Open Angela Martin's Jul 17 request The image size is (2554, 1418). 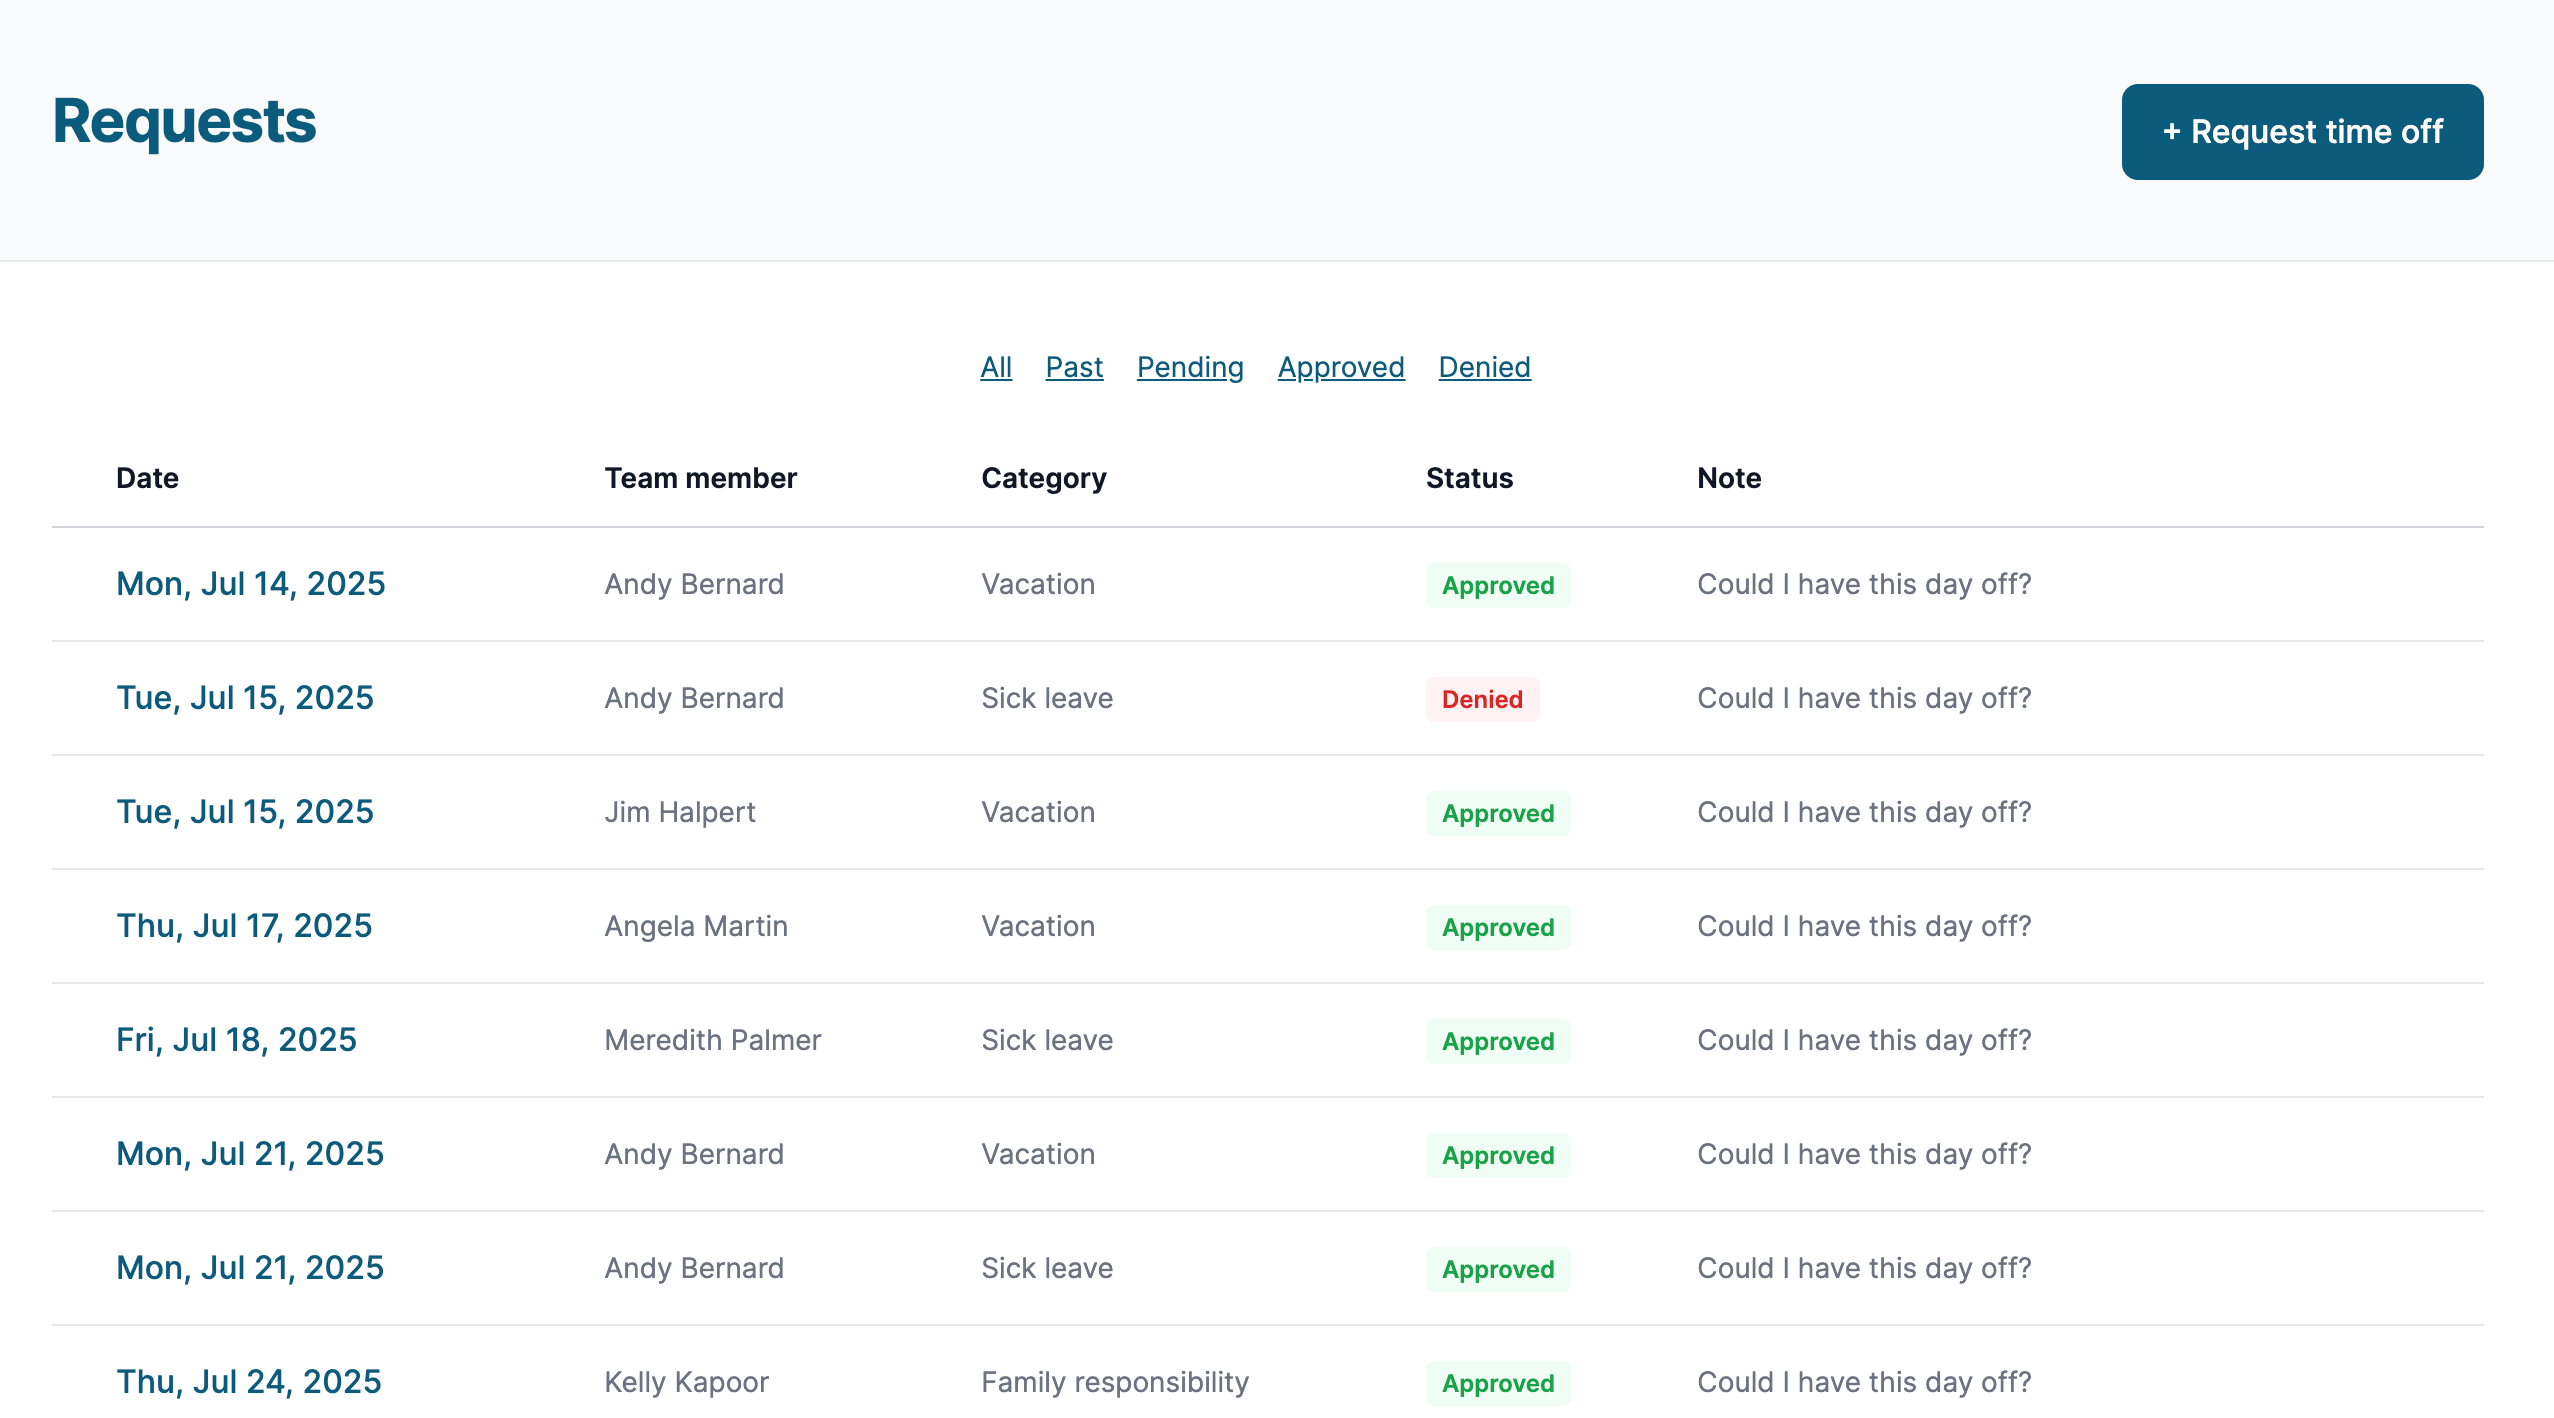(x=243, y=925)
